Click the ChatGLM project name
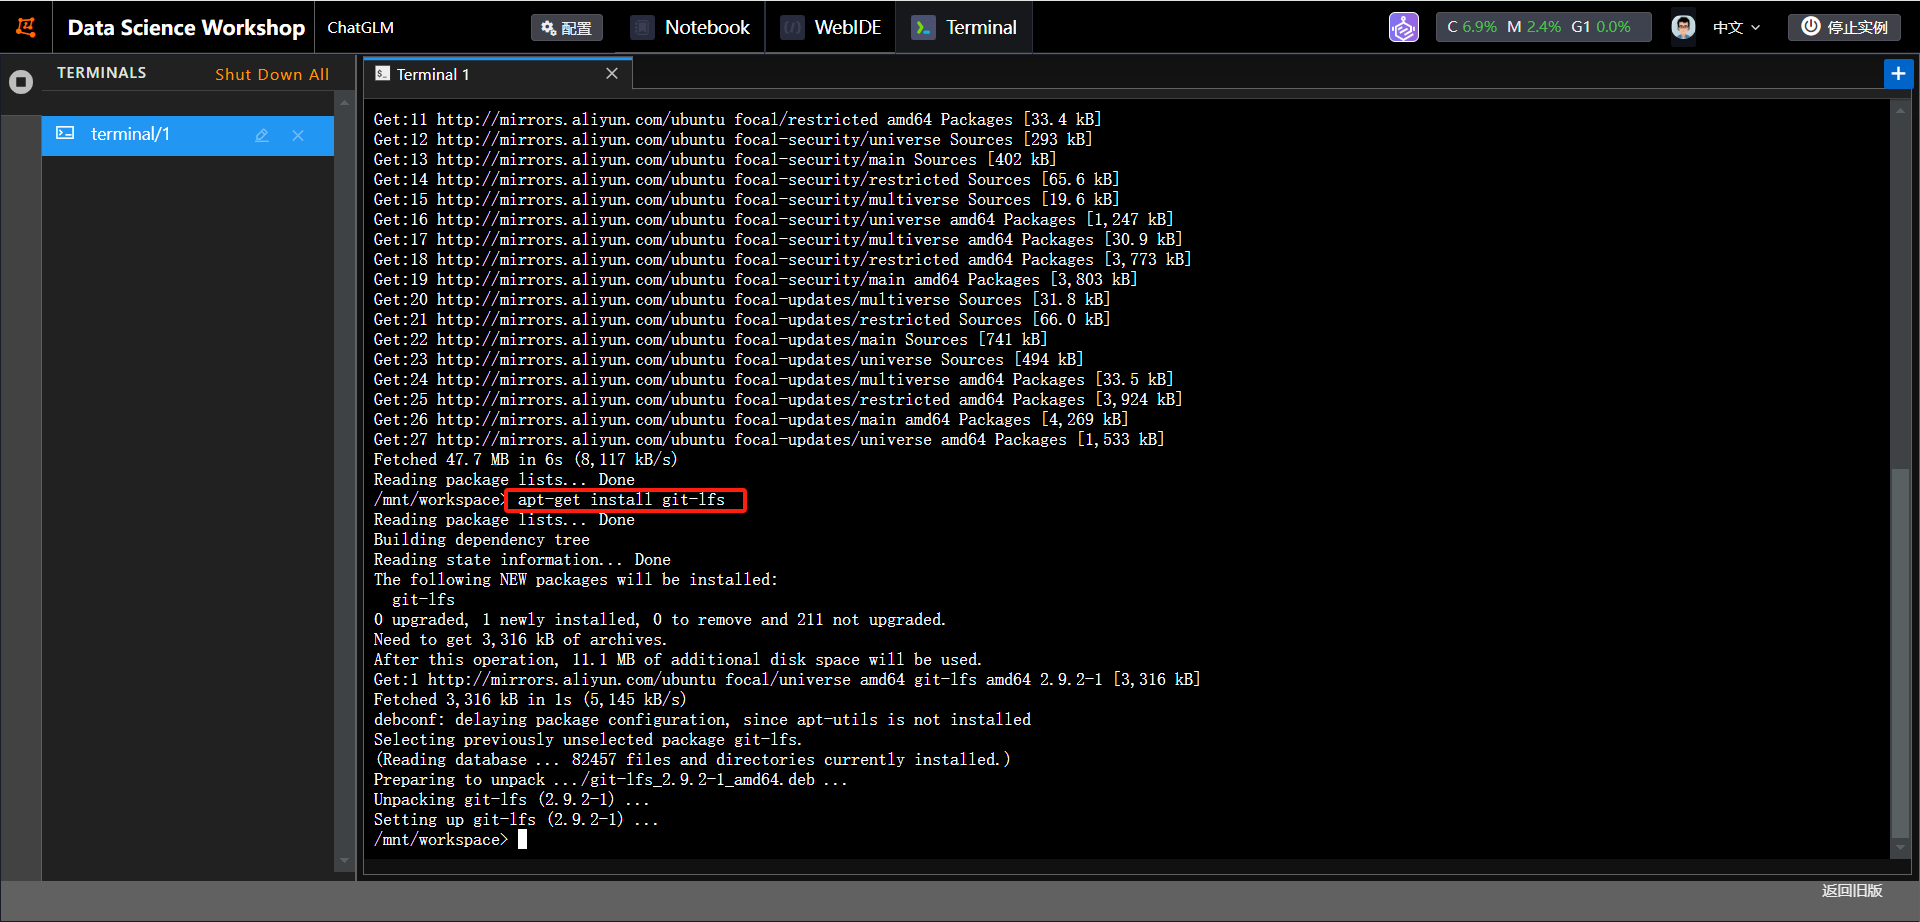This screenshot has height=922, width=1920. pos(360,28)
